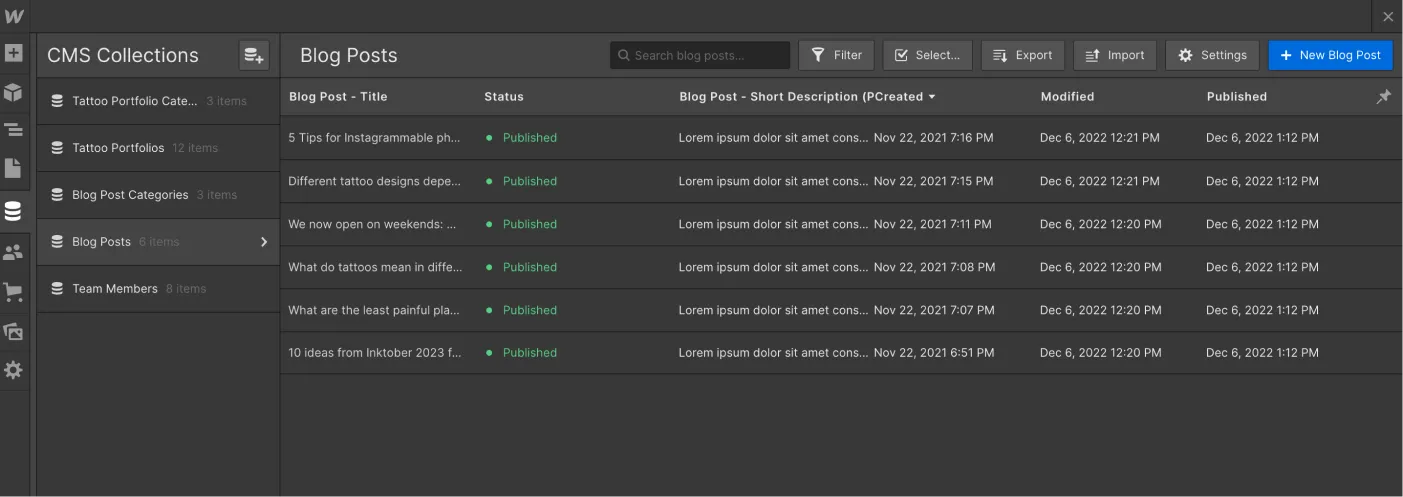Sort by Status column header
1403x497 pixels.
tap(504, 97)
